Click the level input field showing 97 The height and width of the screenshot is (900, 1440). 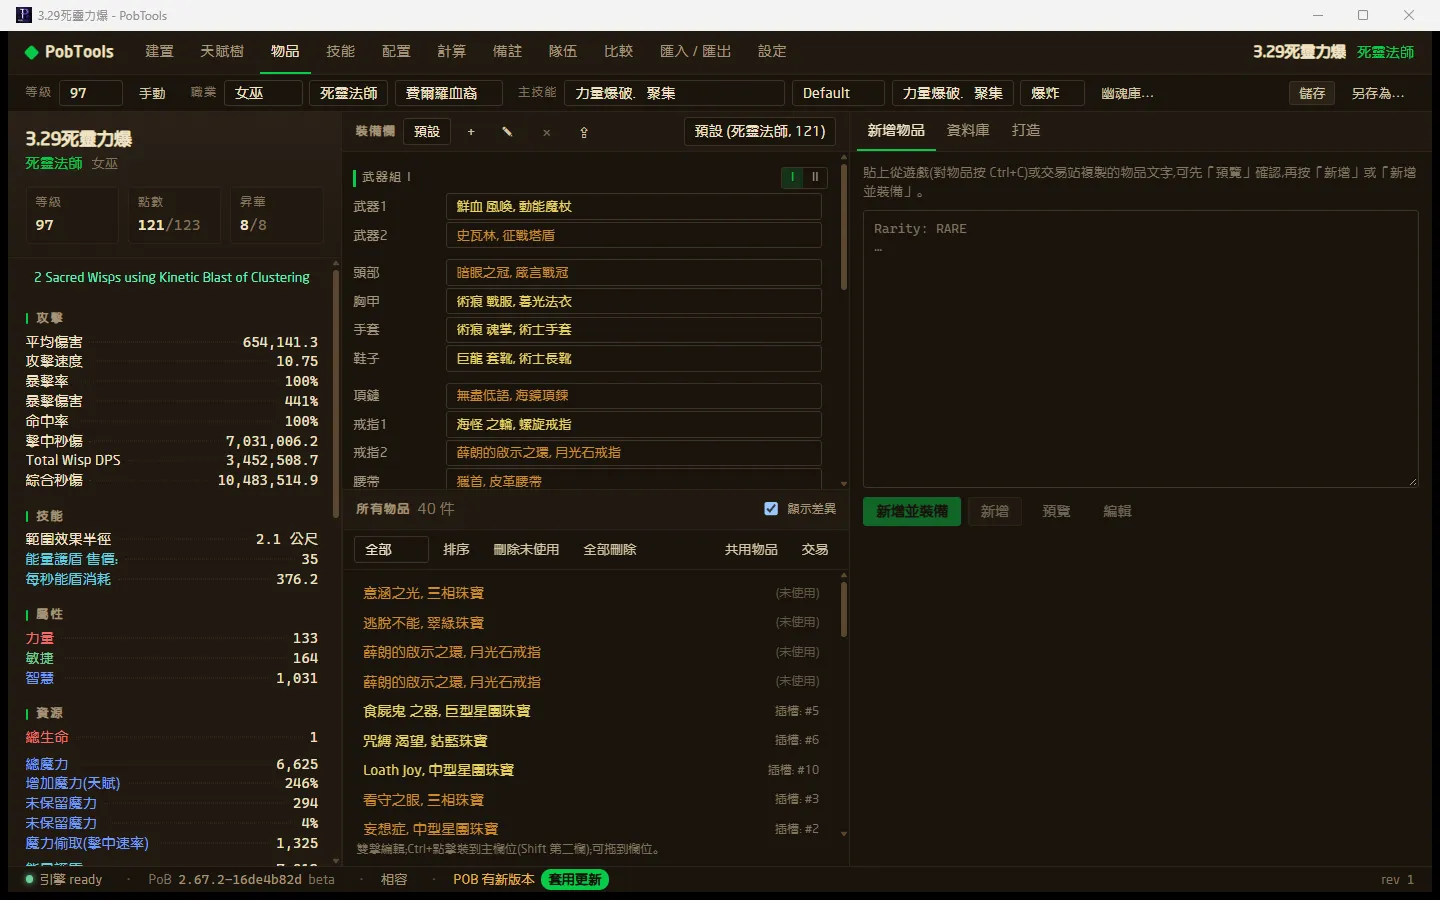click(90, 93)
